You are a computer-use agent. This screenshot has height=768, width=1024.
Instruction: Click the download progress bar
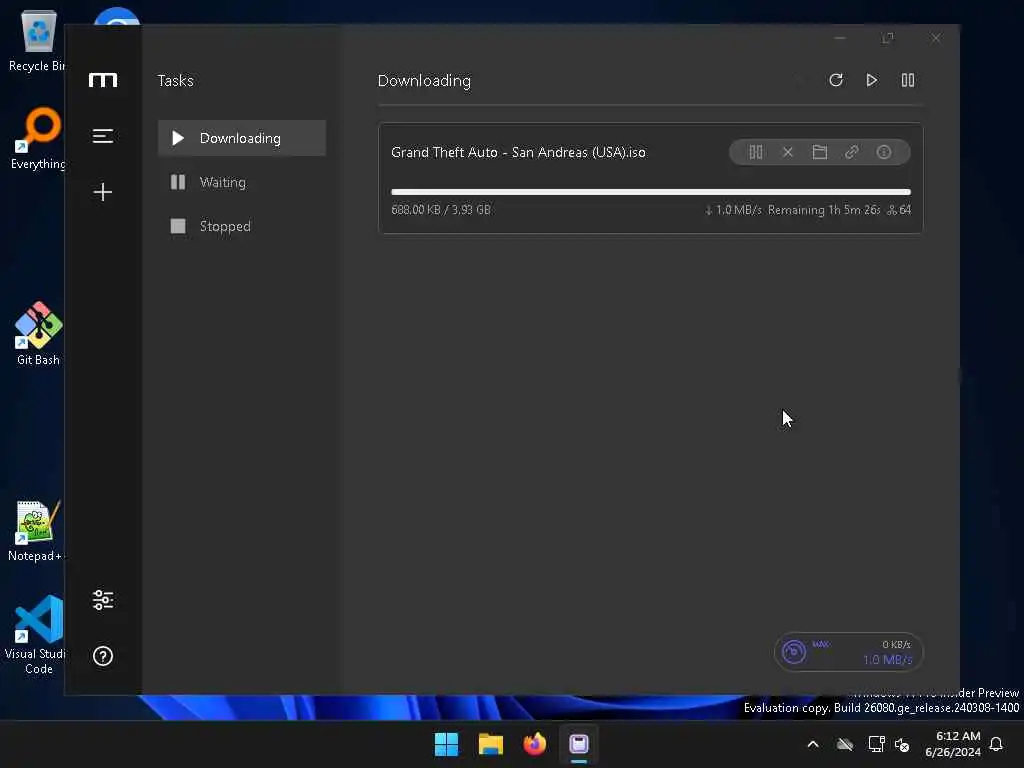coord(650,192)
